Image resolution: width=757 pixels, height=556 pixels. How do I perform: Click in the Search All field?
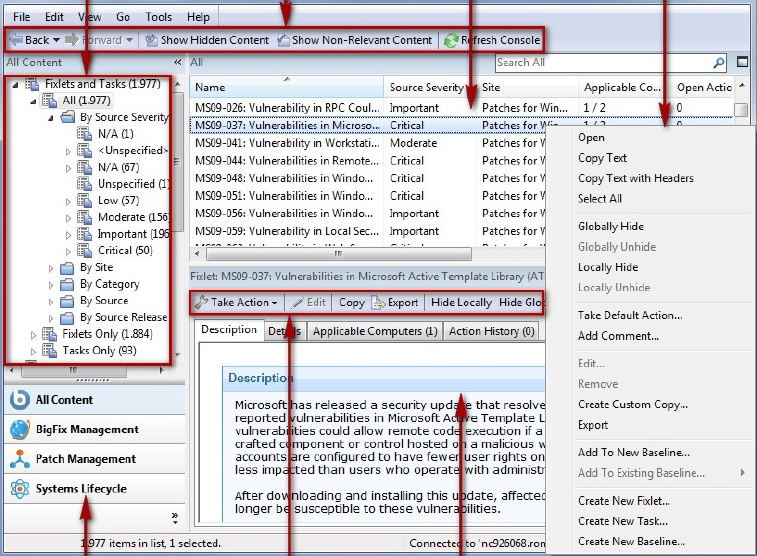[603, 62]
